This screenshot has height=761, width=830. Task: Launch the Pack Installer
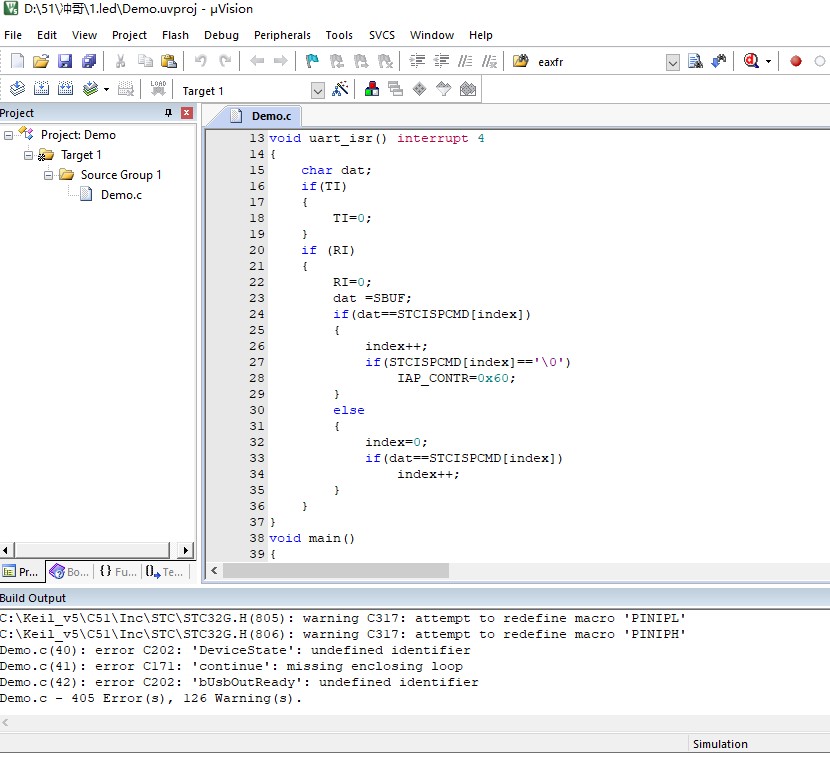[x=468, y=88]
